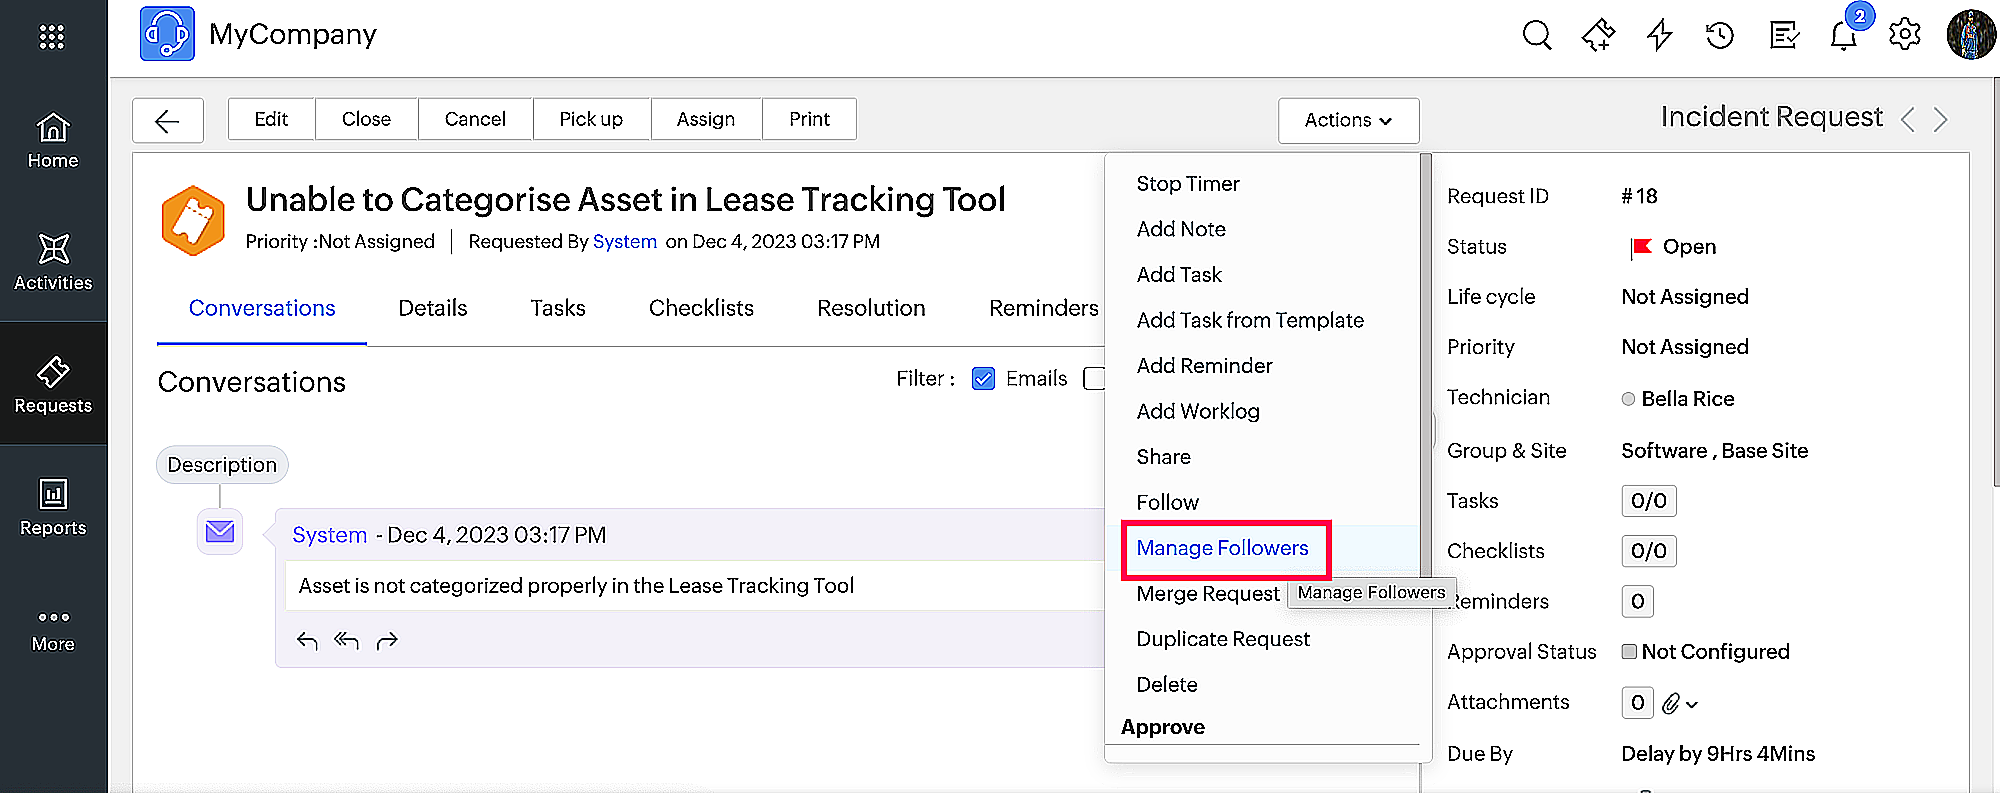Expand the Actions dropdown
Image resolution: width=2000 pixels, height=793 pixels.
[x=1347, y=120]
